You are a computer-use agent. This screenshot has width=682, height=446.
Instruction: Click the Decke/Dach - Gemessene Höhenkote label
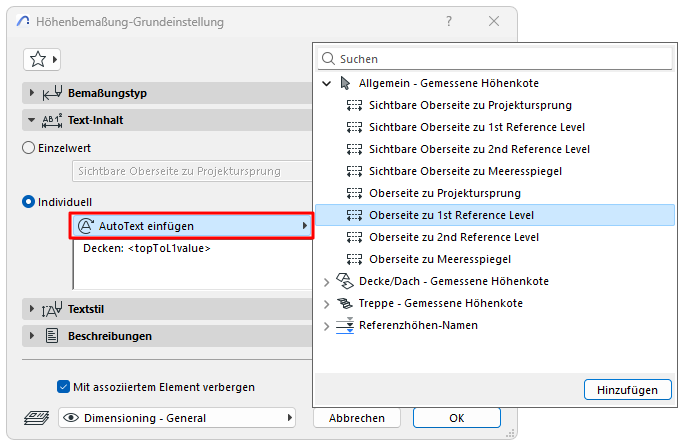click(454, 281)
